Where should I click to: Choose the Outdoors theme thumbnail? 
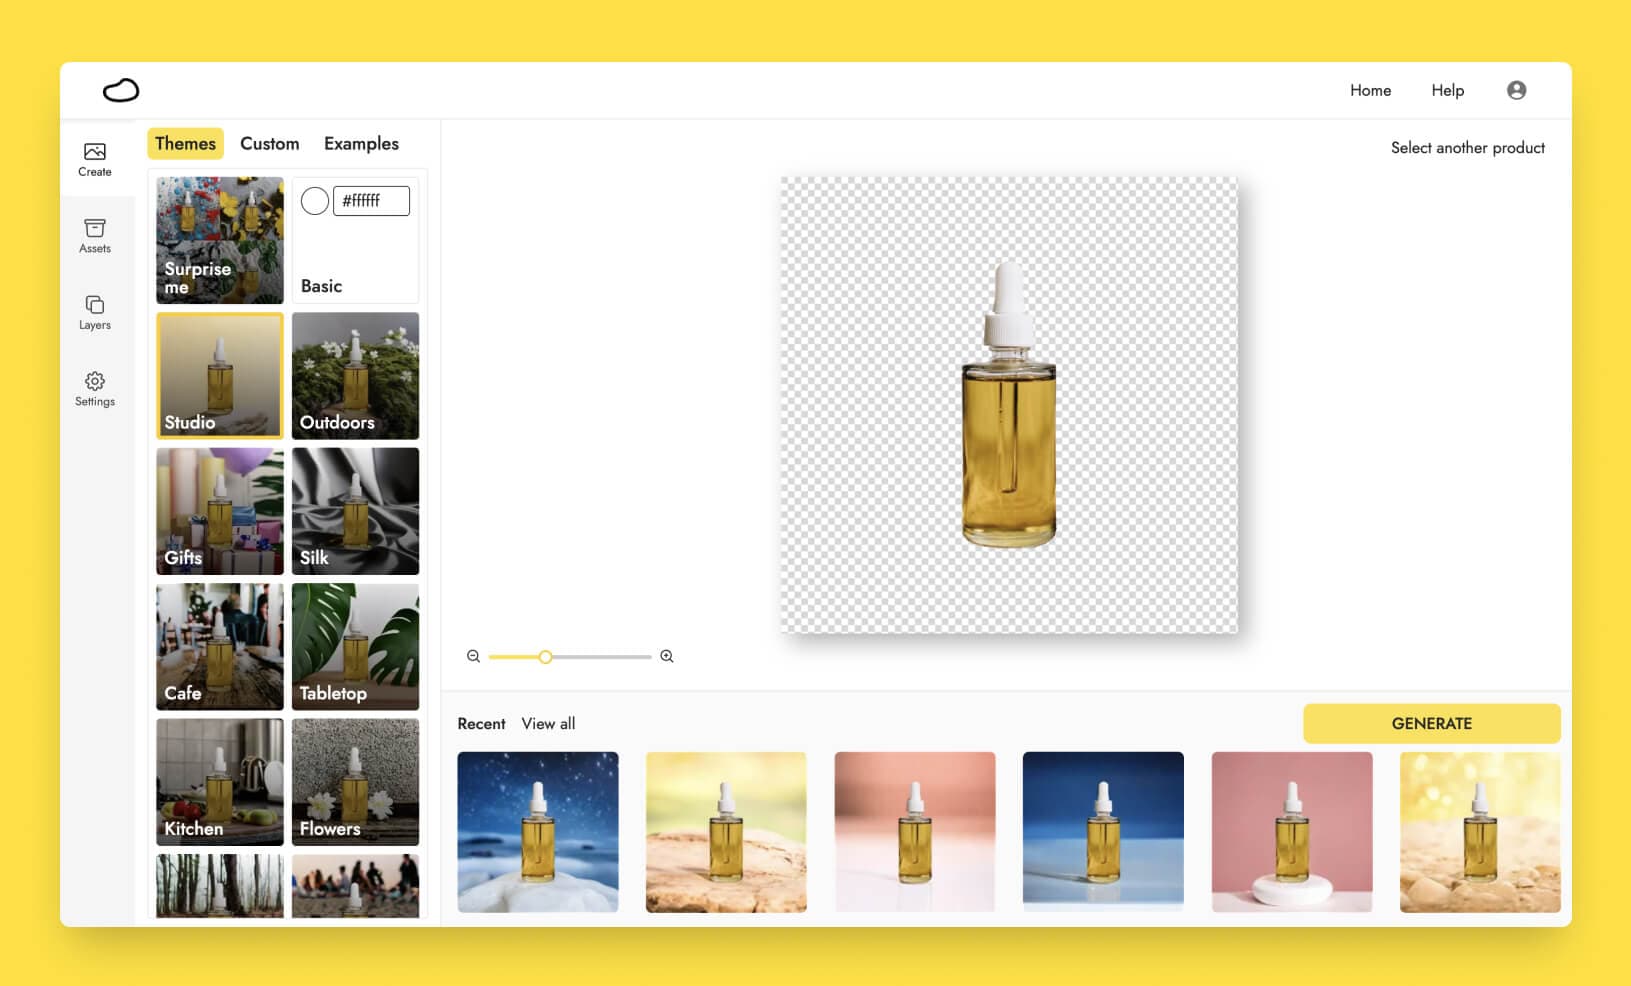[x=355, y=376]
